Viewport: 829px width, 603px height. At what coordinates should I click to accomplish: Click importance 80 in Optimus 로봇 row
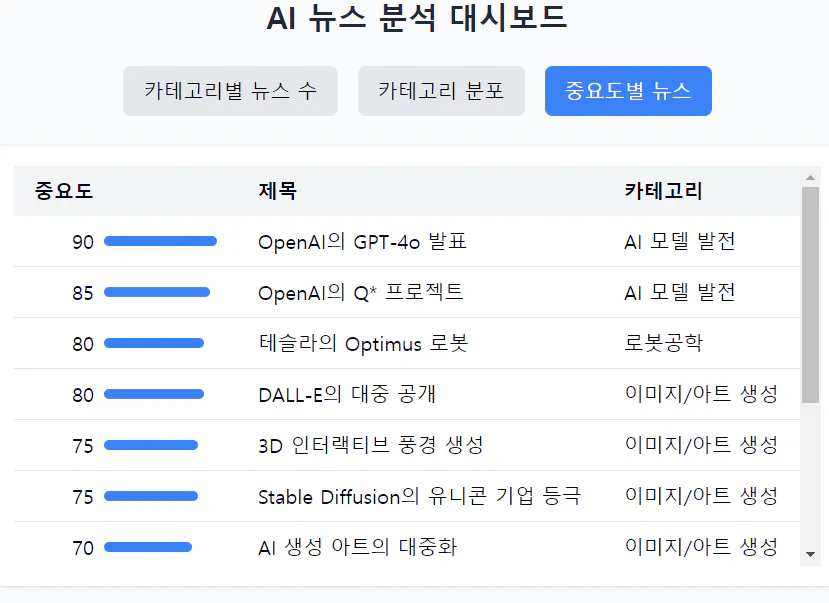[83, 344]
